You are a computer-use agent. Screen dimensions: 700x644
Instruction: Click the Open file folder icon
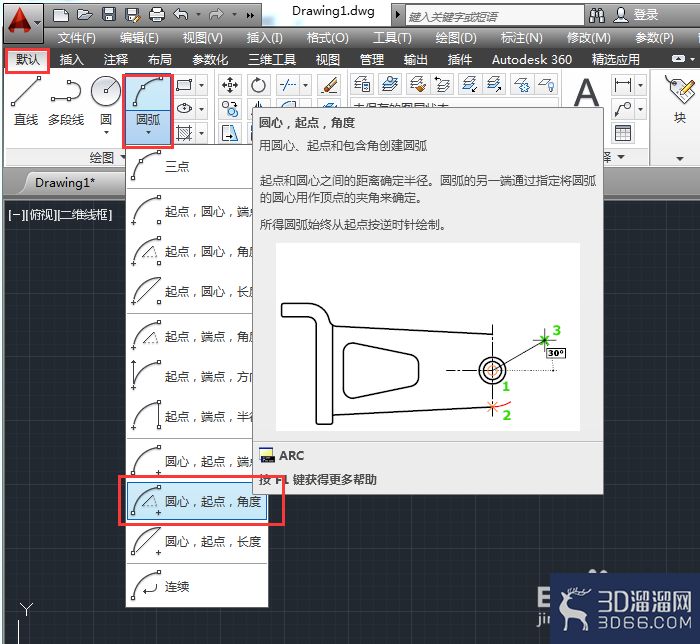click(84, 15)
